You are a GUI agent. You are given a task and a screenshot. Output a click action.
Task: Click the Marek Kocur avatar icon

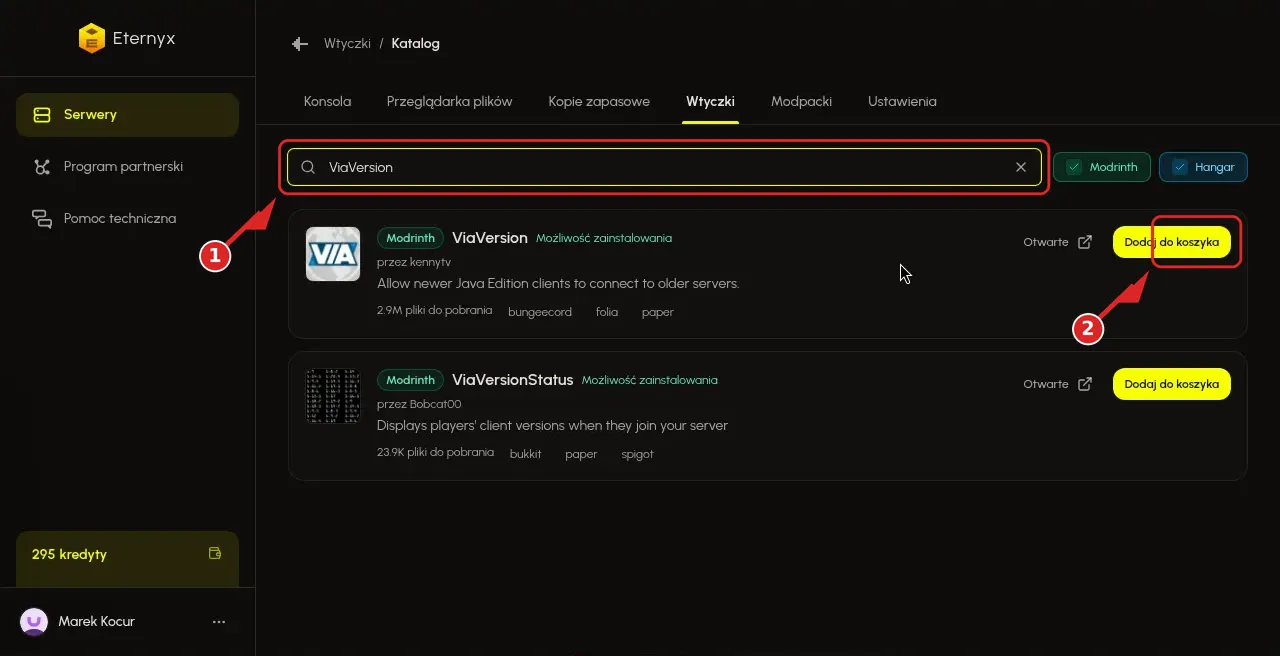34,621
